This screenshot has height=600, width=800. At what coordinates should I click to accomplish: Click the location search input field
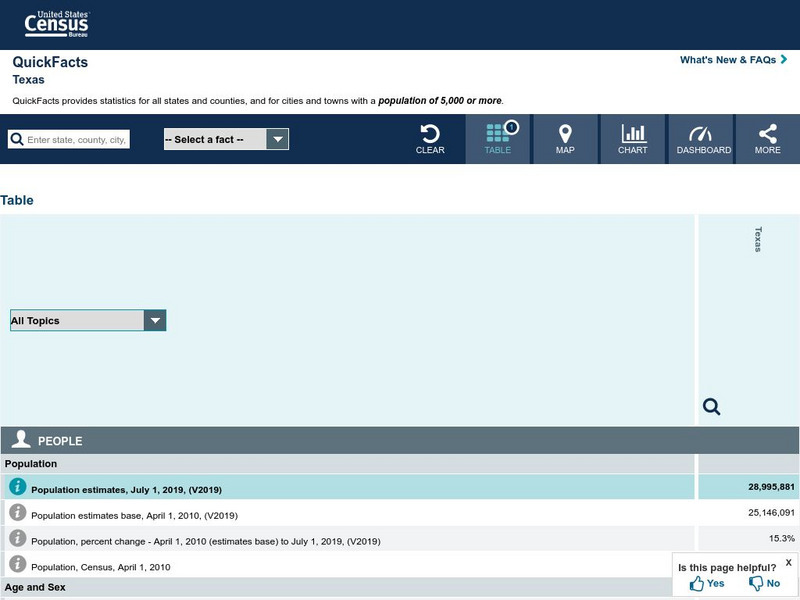pyautogui.click(x=69, y=139)
